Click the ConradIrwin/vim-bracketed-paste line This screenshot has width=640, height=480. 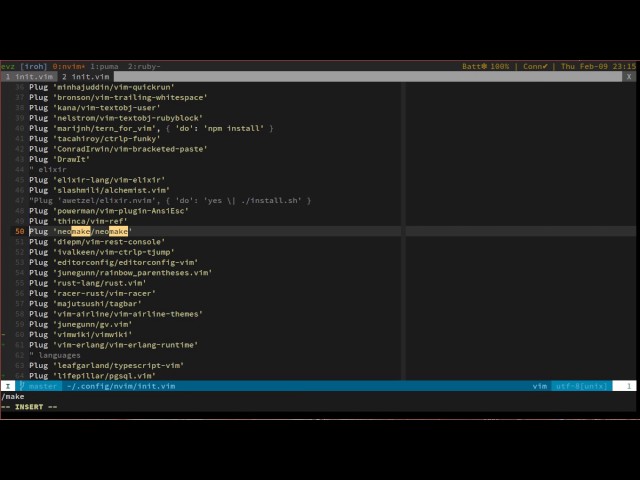tap(118, 149)
